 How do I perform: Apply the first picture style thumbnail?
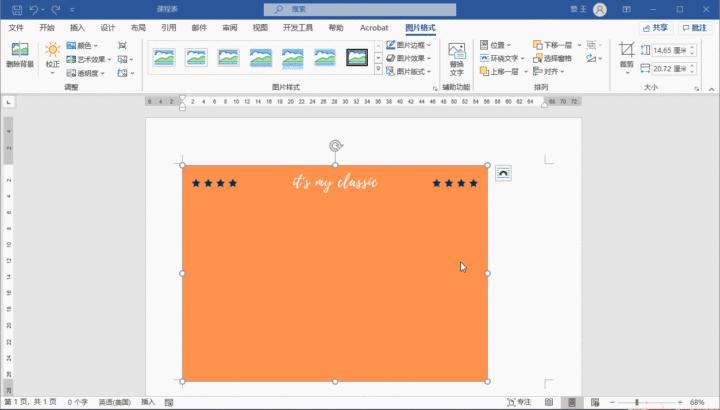tap(164, 57)
